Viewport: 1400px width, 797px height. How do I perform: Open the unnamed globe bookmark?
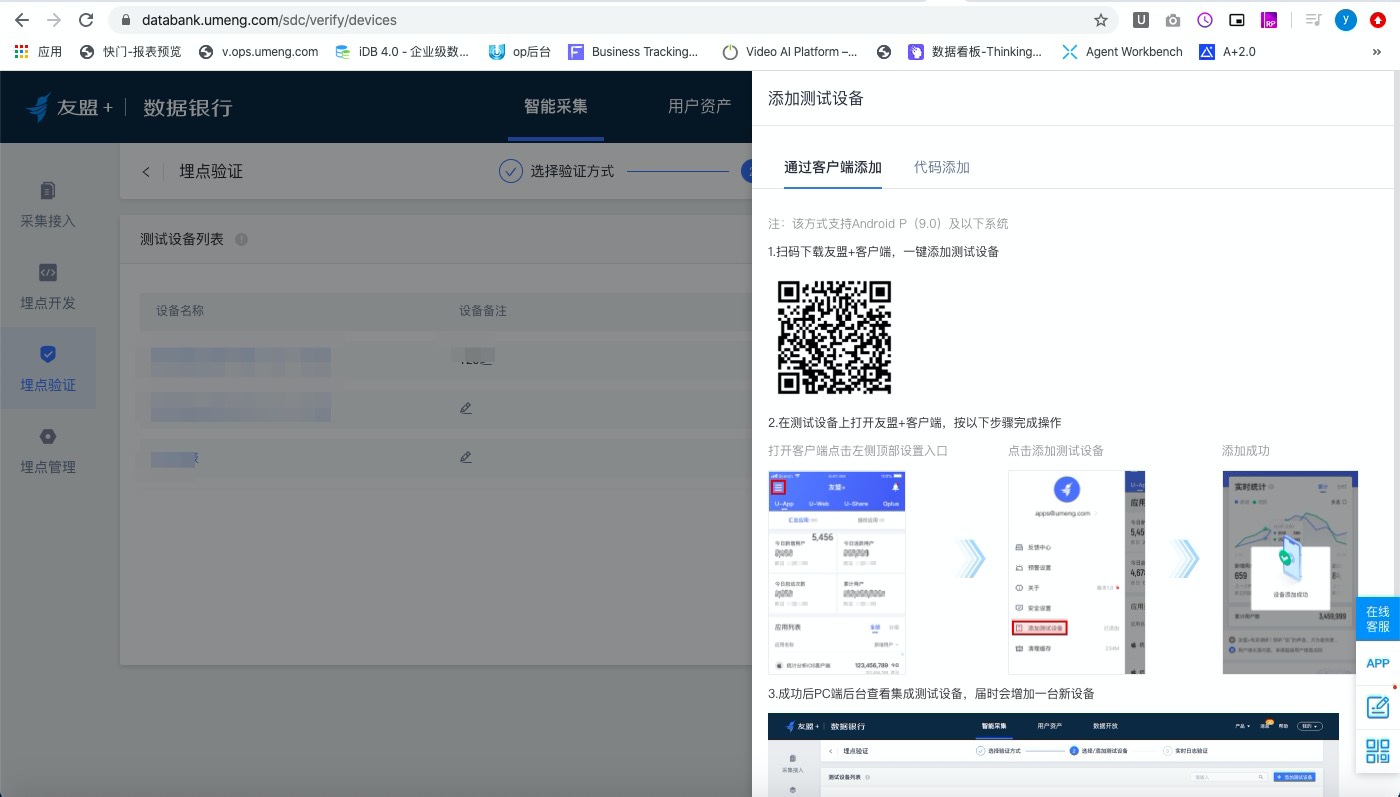point(884,52)
